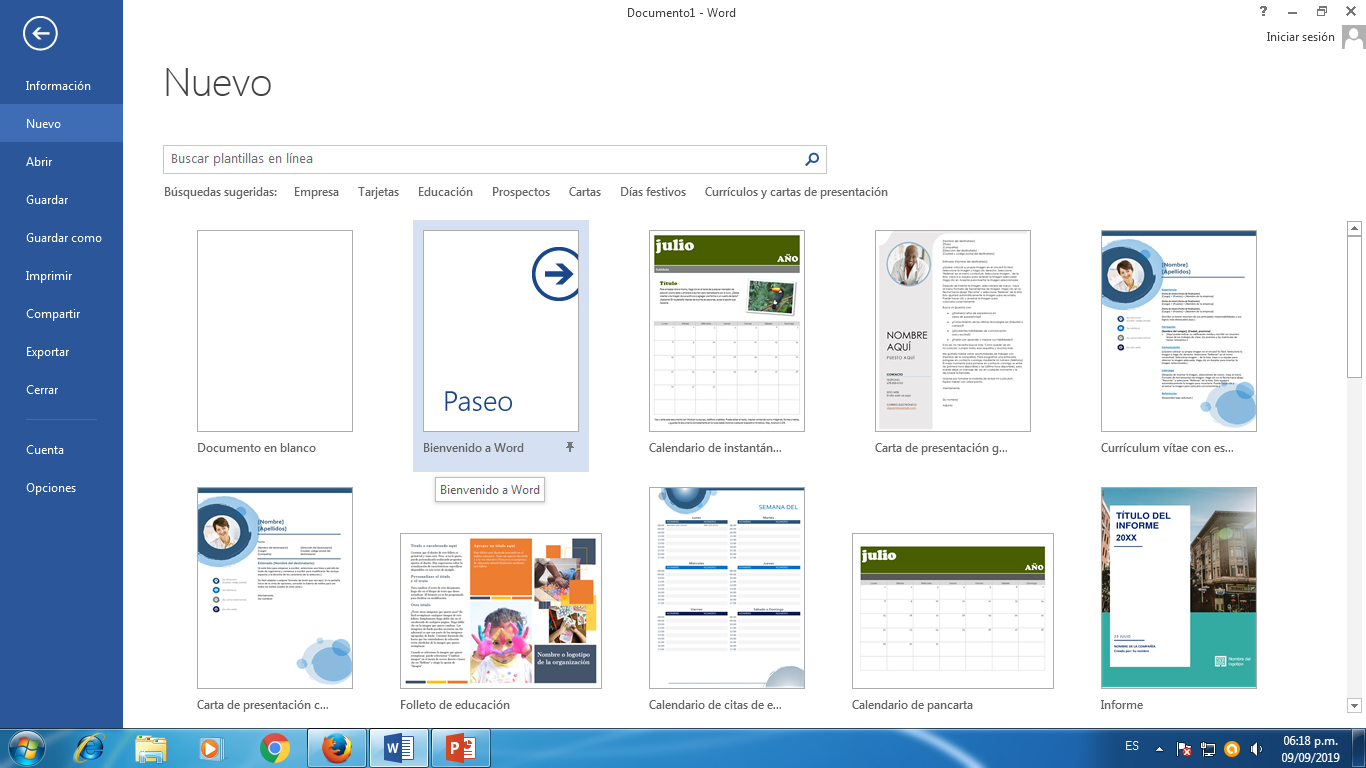Screen dimensions: 1366x768
Task: Click the network tray icon
Action: [x=1208, y=748]
